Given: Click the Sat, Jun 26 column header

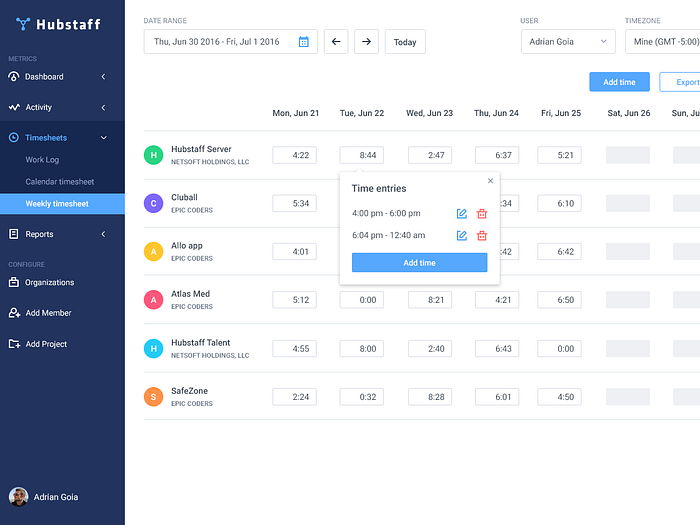Looking at the screenshot, I should point(629,113).
